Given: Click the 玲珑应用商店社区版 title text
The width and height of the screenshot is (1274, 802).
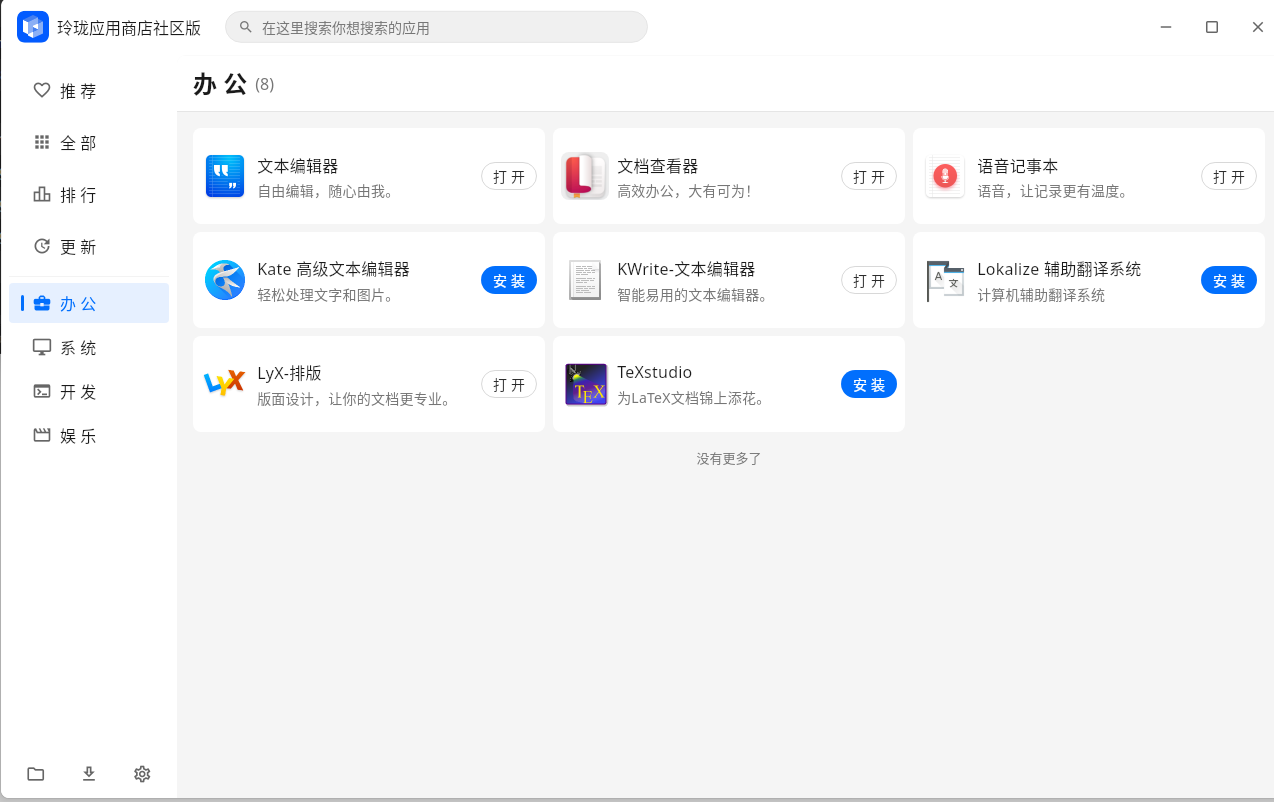Looking at the screenshot, I should pyautogui.click(x=129, y=28).
